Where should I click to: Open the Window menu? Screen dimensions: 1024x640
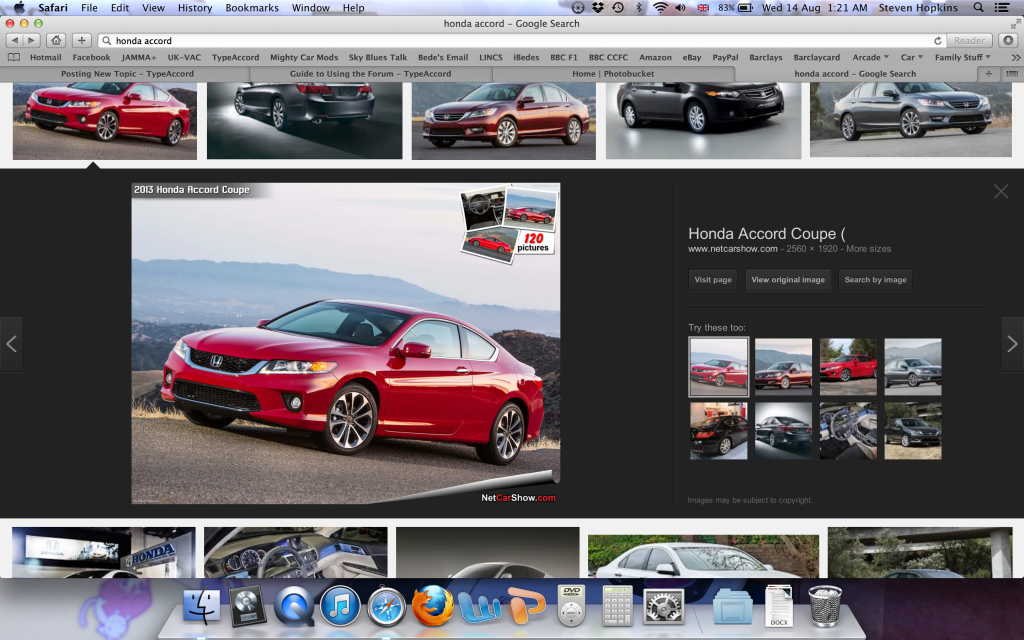tap(310, 8)
